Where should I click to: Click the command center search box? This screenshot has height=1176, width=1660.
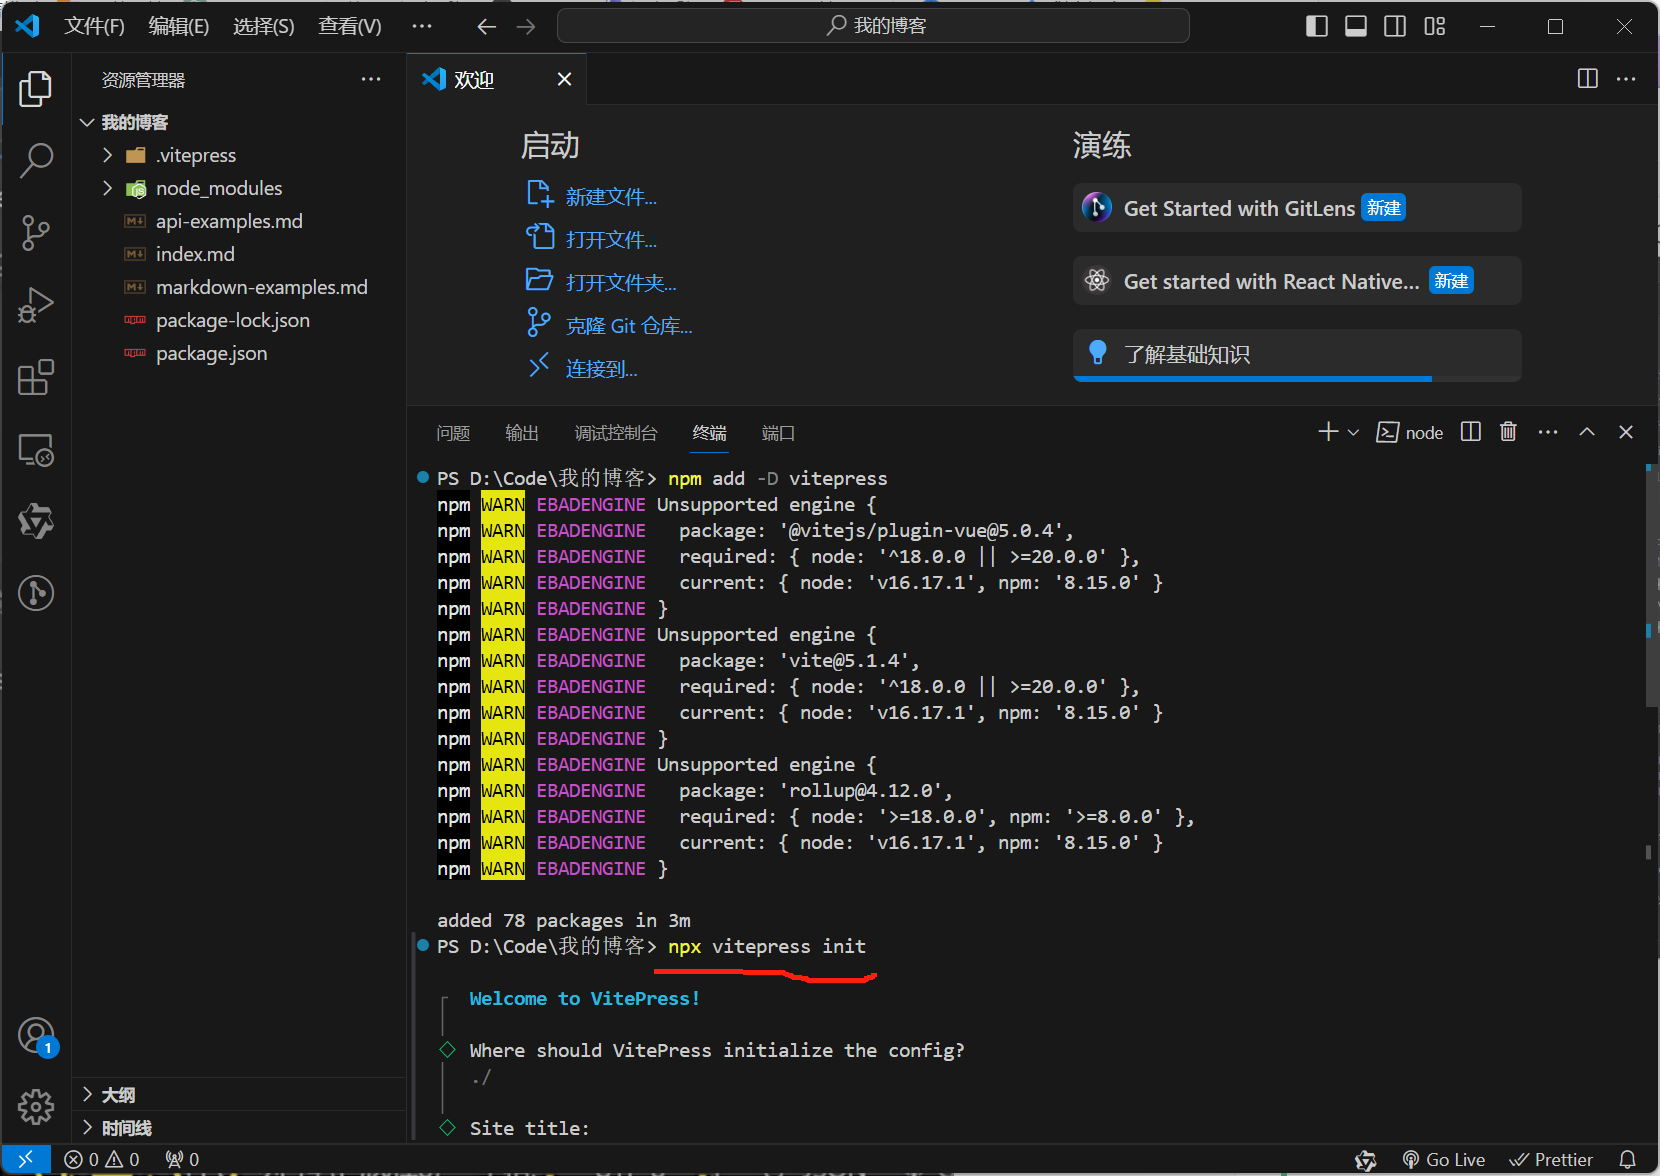[x=873, y=26]
